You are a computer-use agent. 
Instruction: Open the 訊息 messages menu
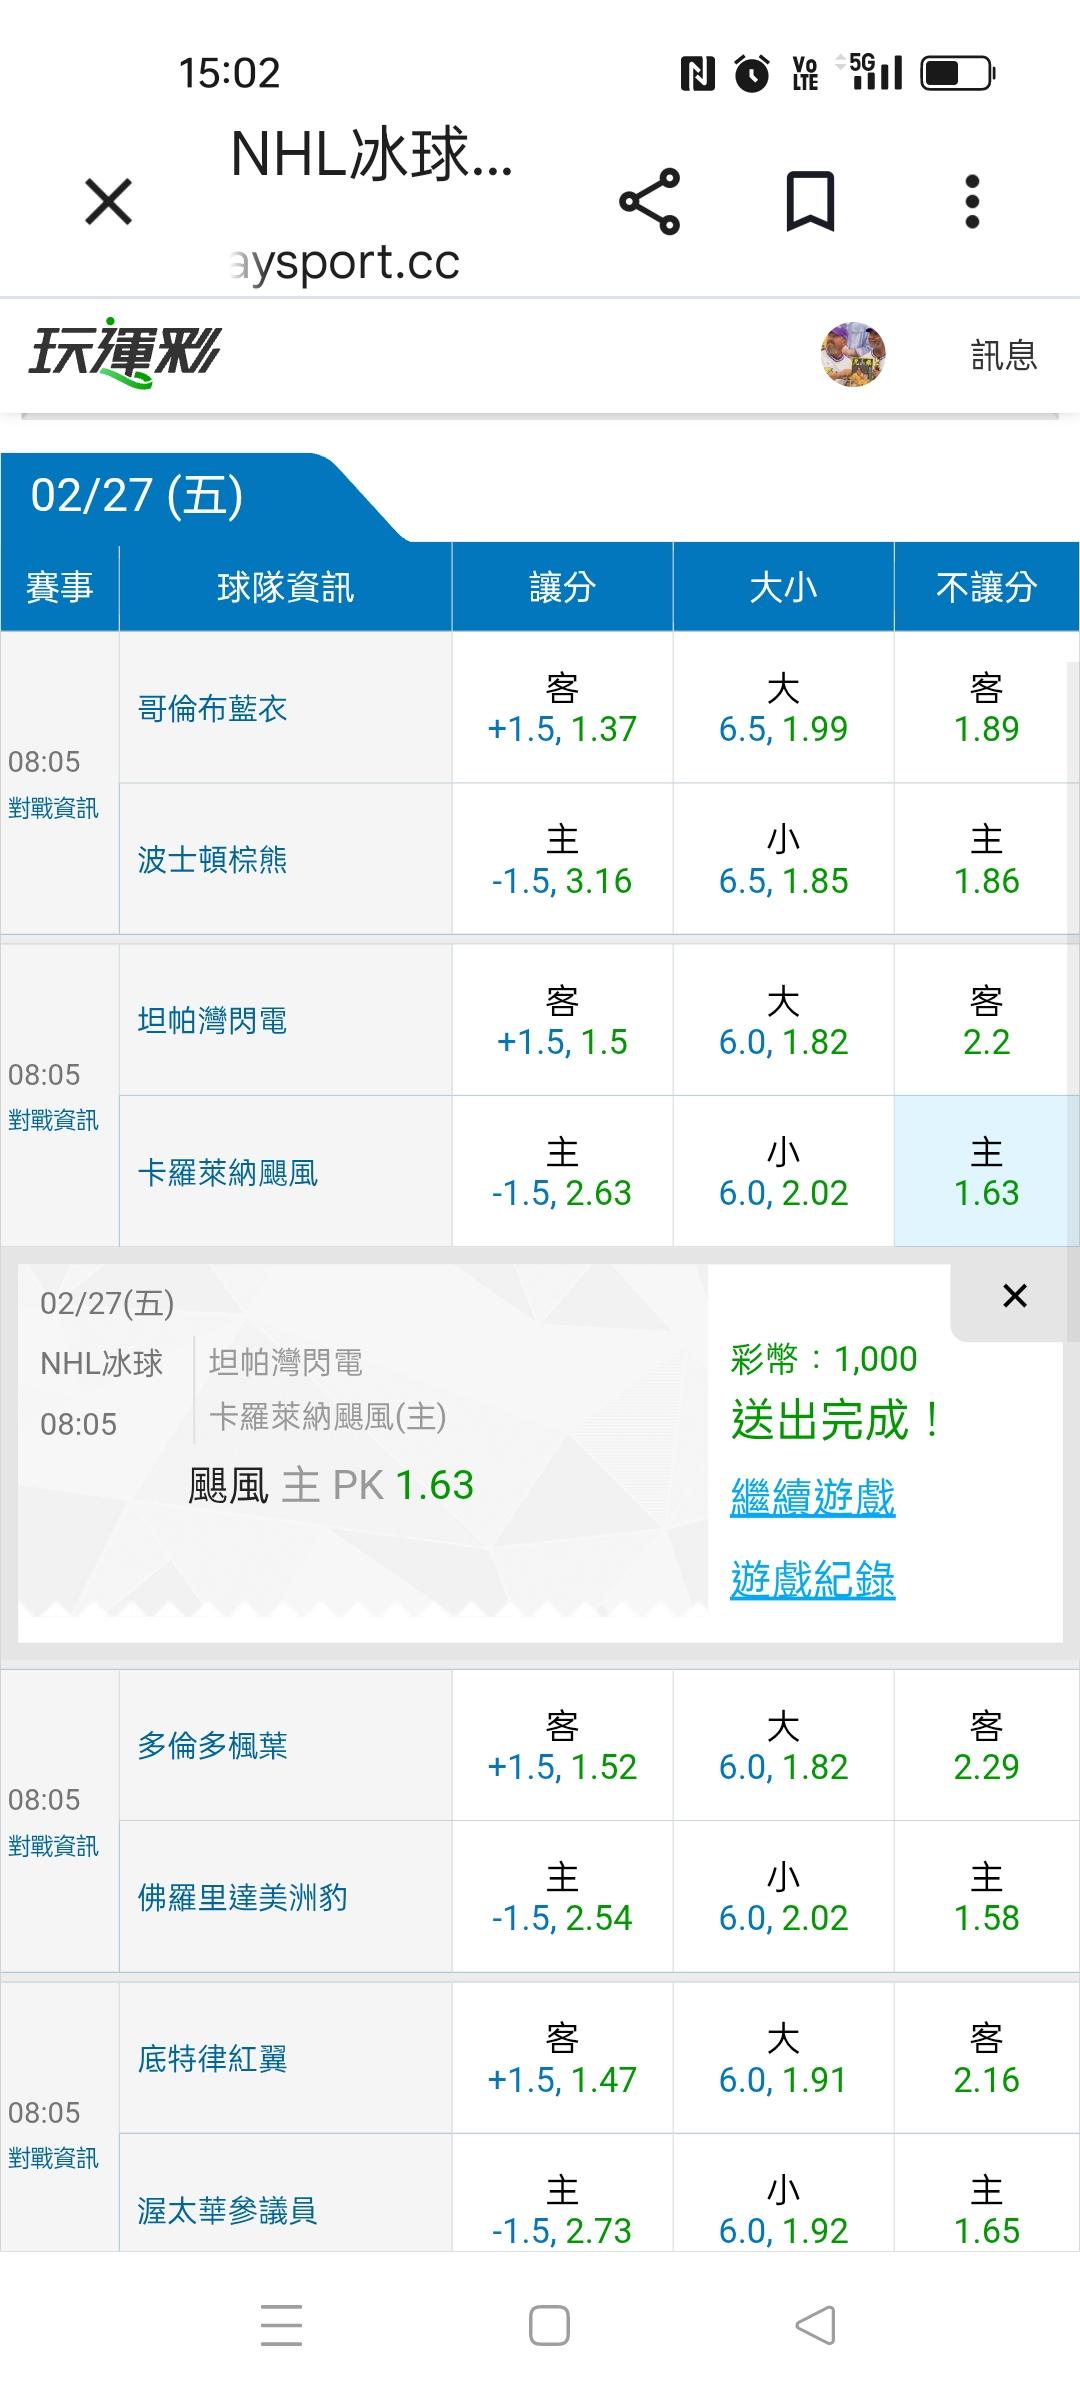point(1003,355)
